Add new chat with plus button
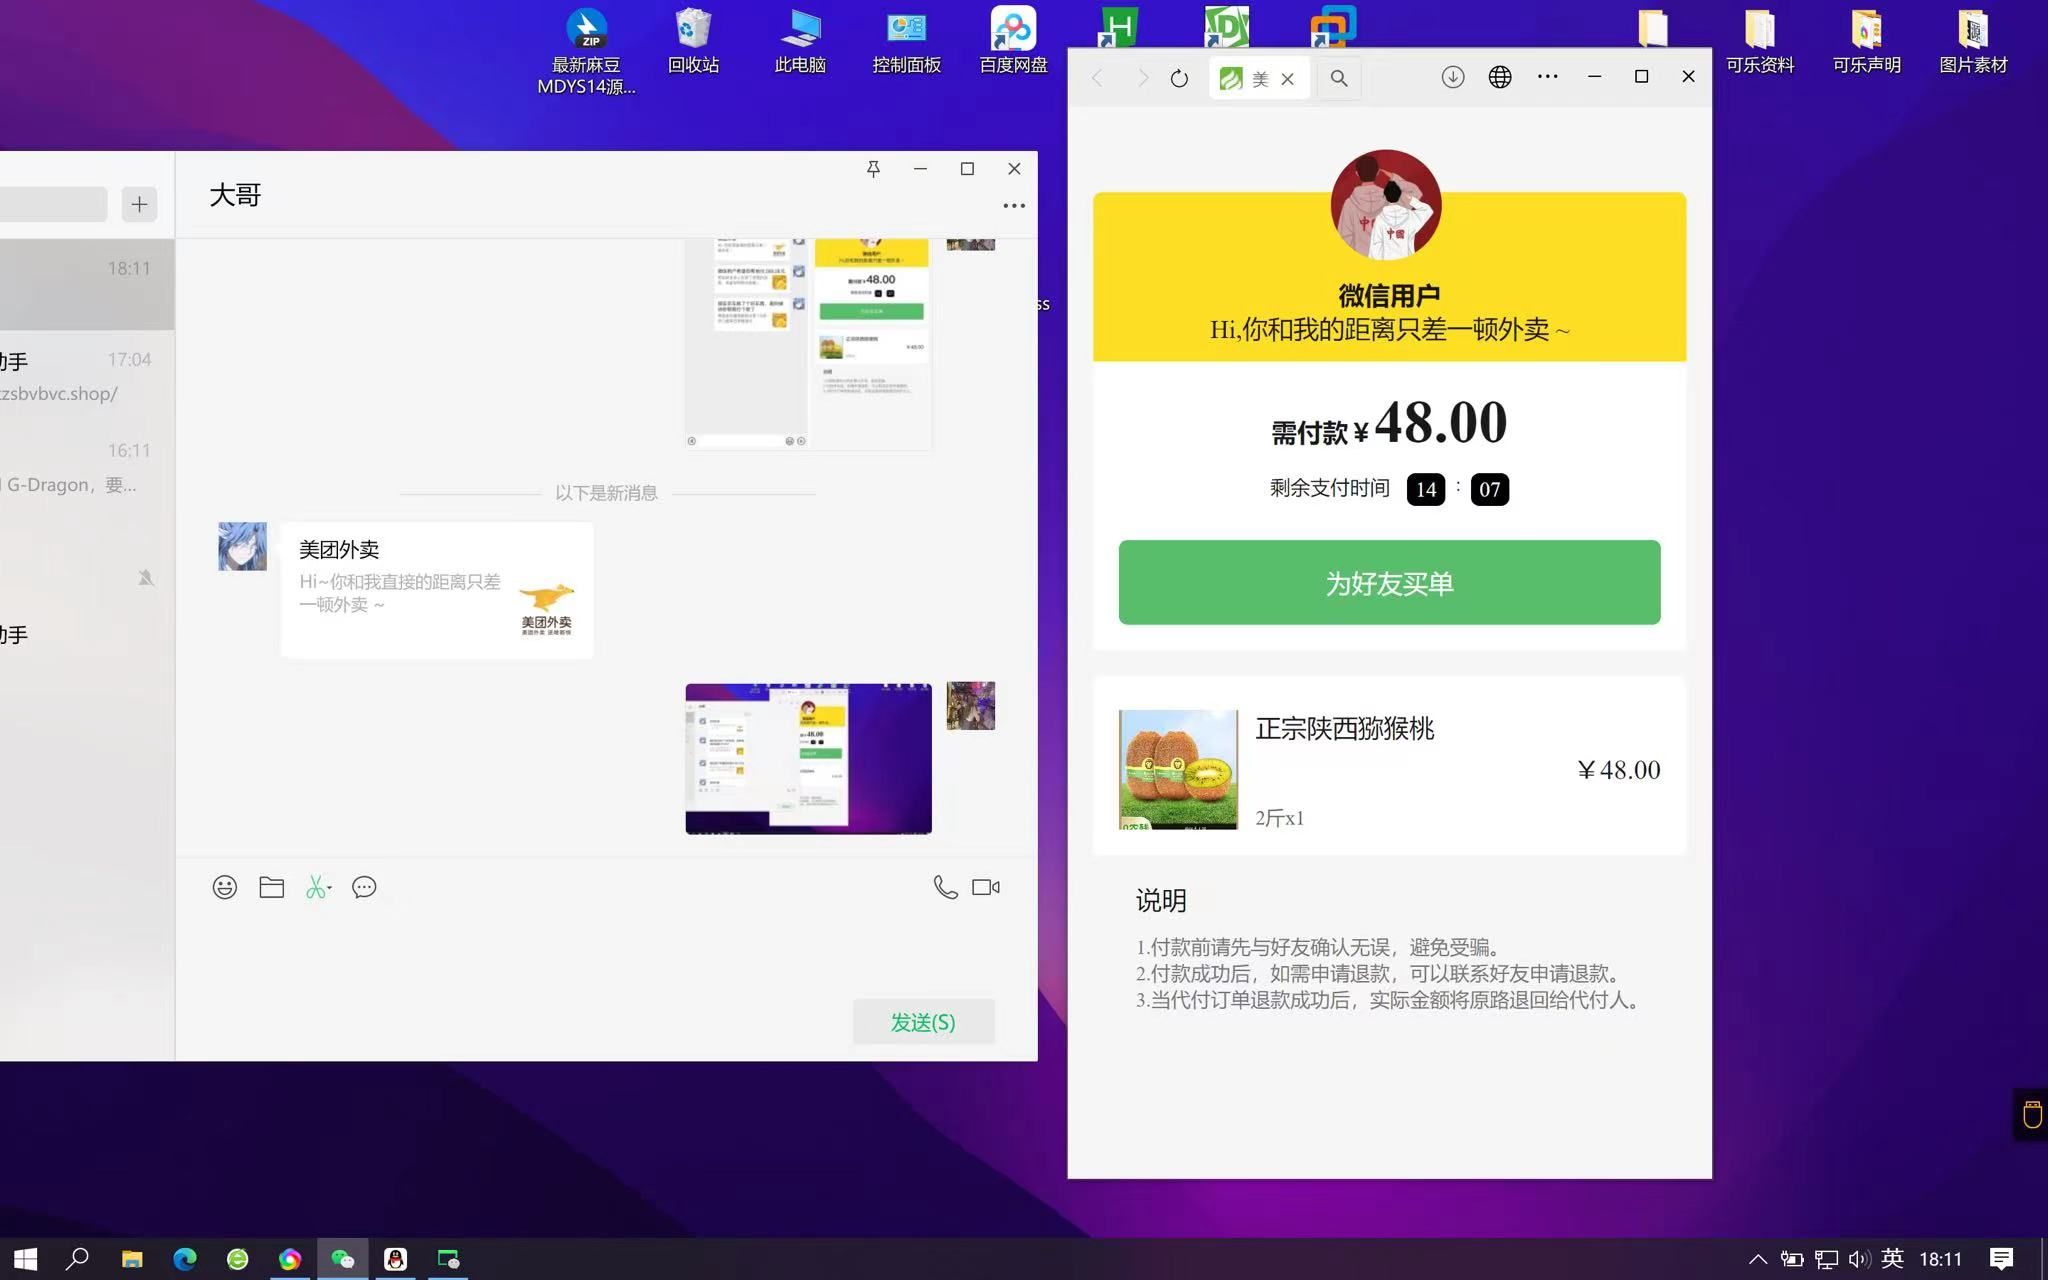 pos(139,204)
